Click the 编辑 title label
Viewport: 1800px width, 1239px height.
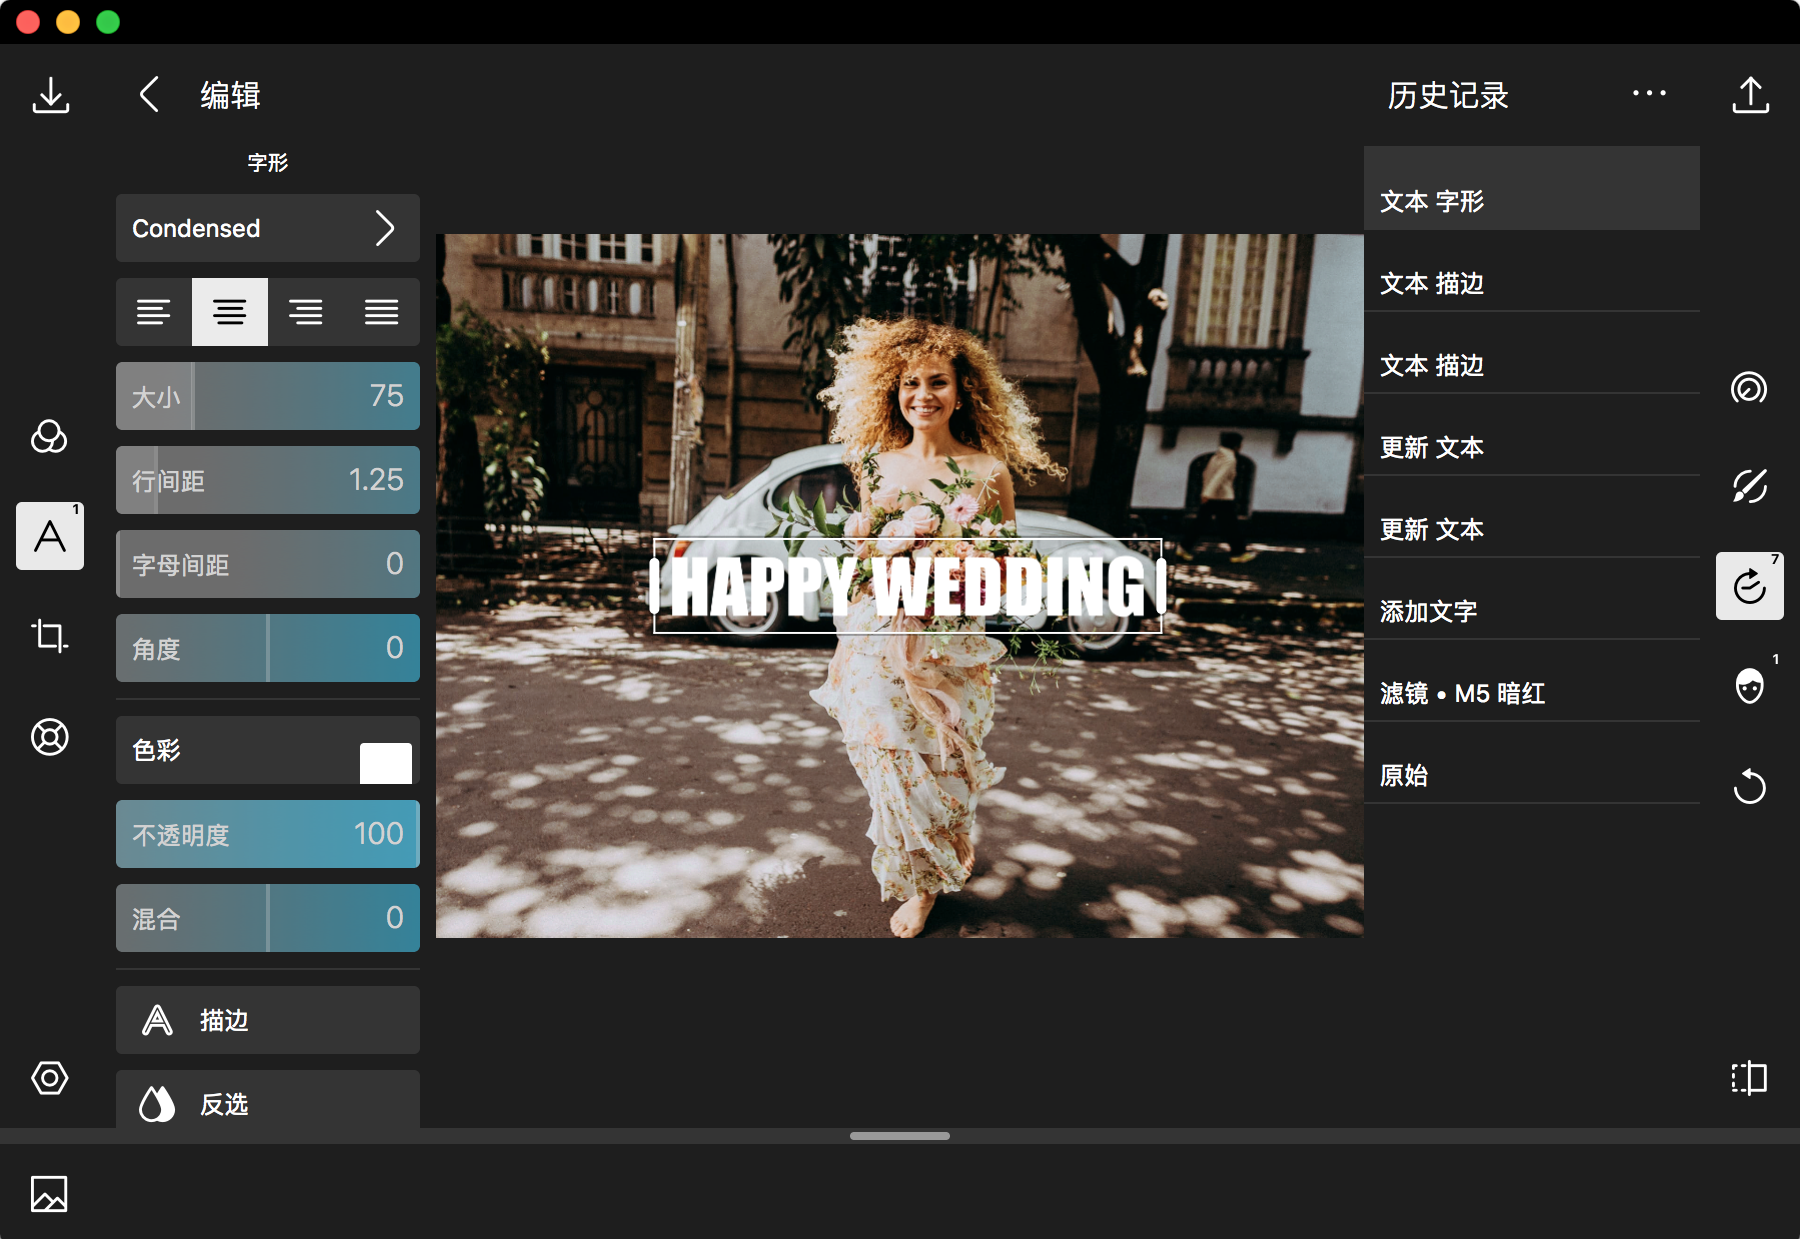pyautogui.click(x=230, y=95)
